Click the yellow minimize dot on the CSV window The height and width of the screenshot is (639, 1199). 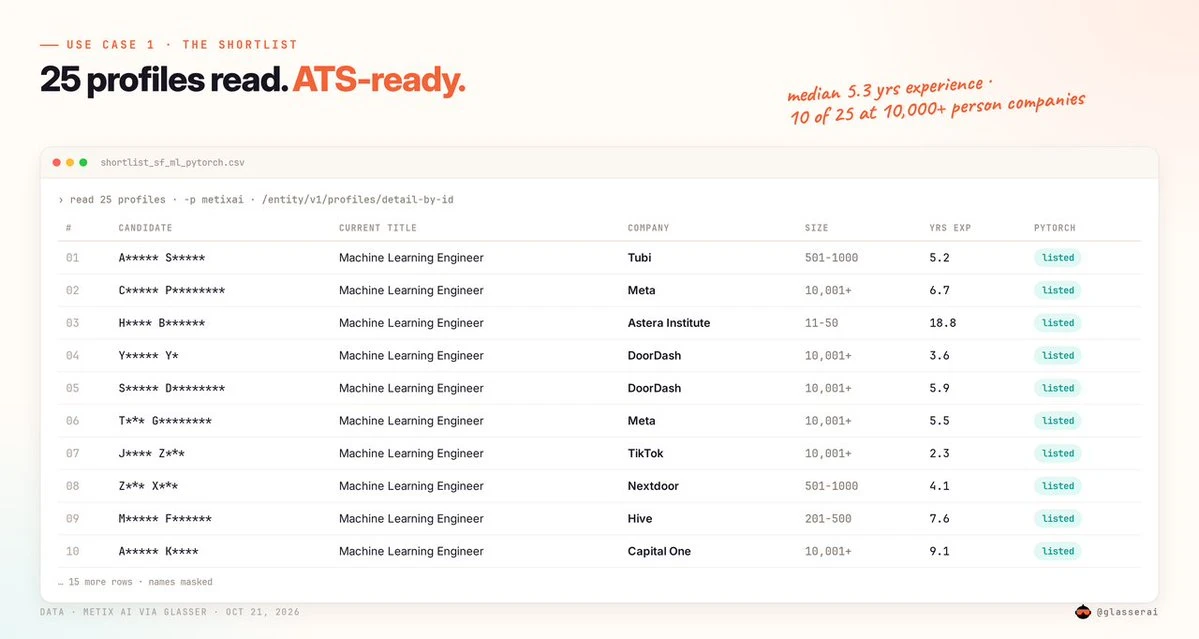click(70, 162)
